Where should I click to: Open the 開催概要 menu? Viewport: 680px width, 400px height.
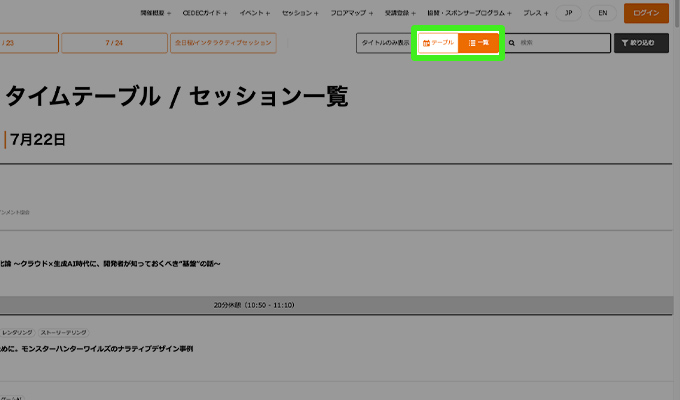155,13
